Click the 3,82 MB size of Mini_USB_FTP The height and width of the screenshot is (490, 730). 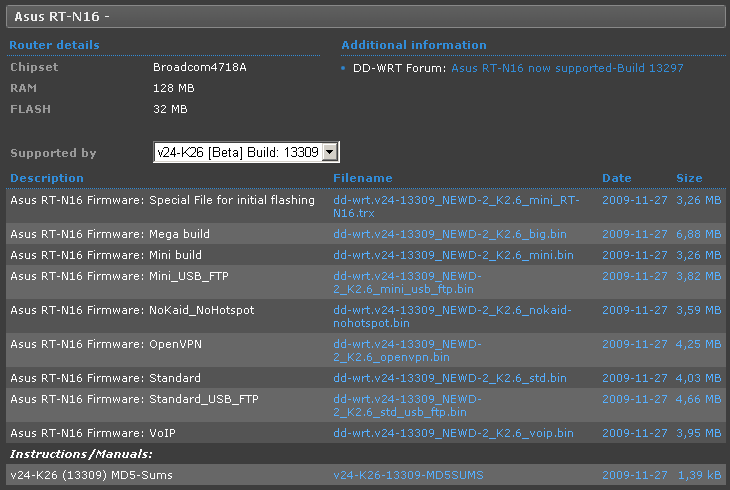(699, 276)
